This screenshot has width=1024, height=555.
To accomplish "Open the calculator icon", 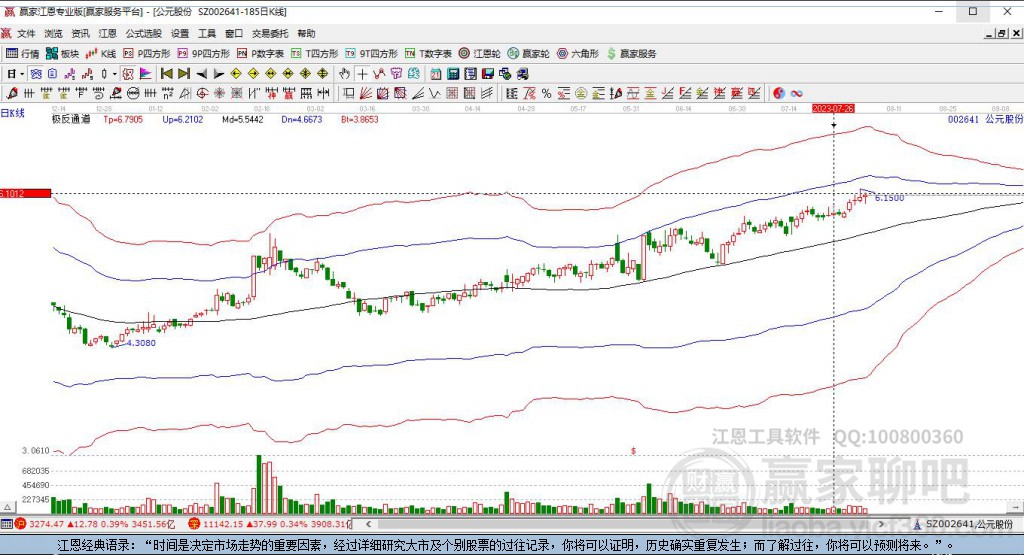I will click(453, 74).
